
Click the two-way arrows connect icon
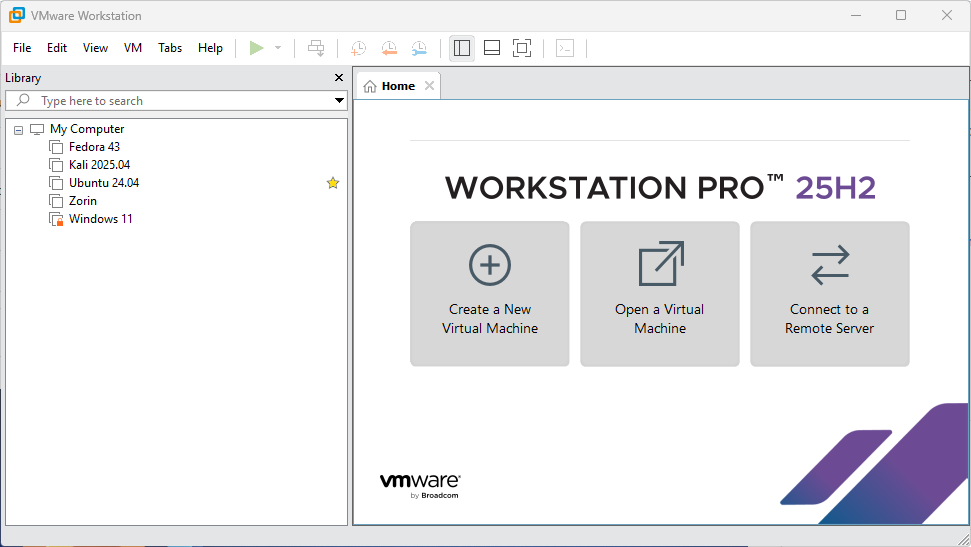pyautogui.click(x=830, y=265)
